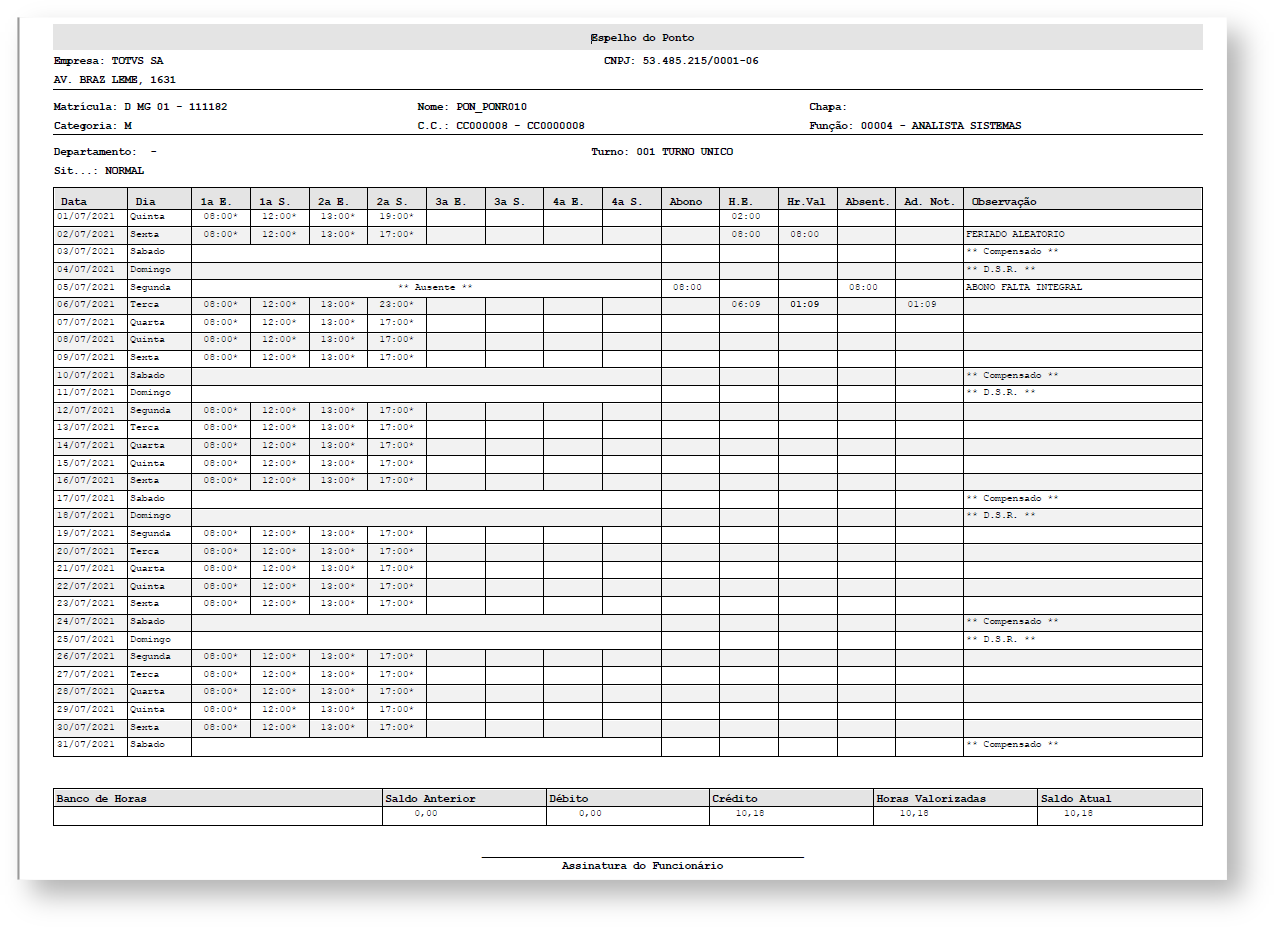Click 'ABONO FALTA INTEGRAL' observation

tap(1024, 288)
